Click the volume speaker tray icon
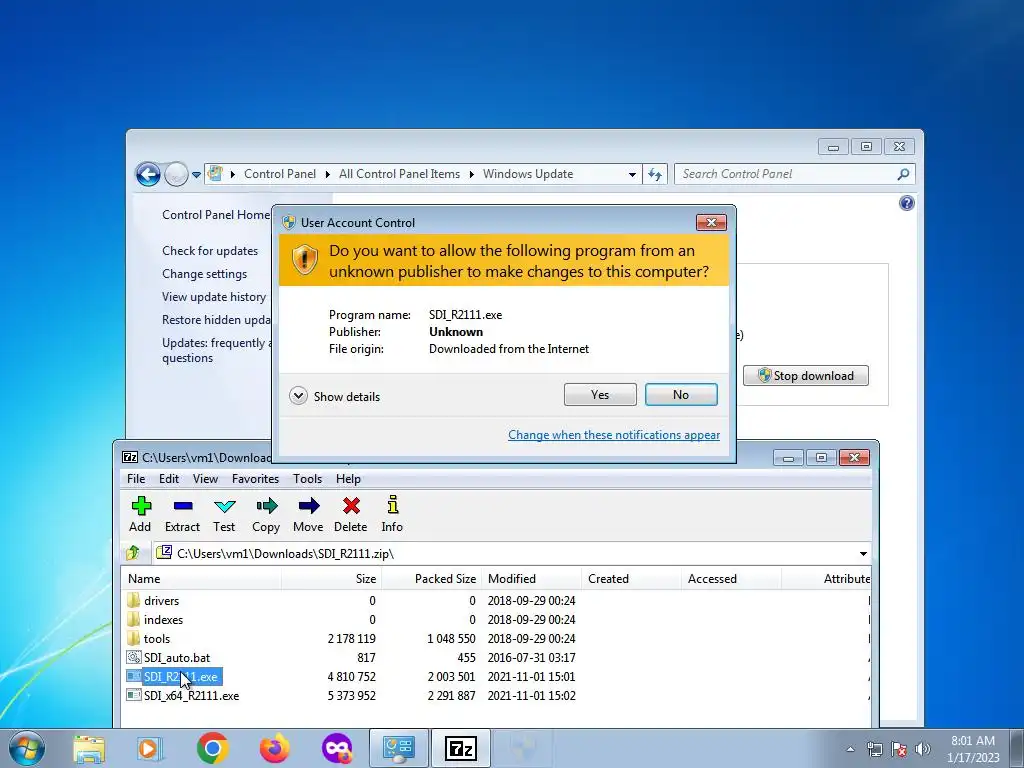The image size is (1024, 768). coord(922,749)
